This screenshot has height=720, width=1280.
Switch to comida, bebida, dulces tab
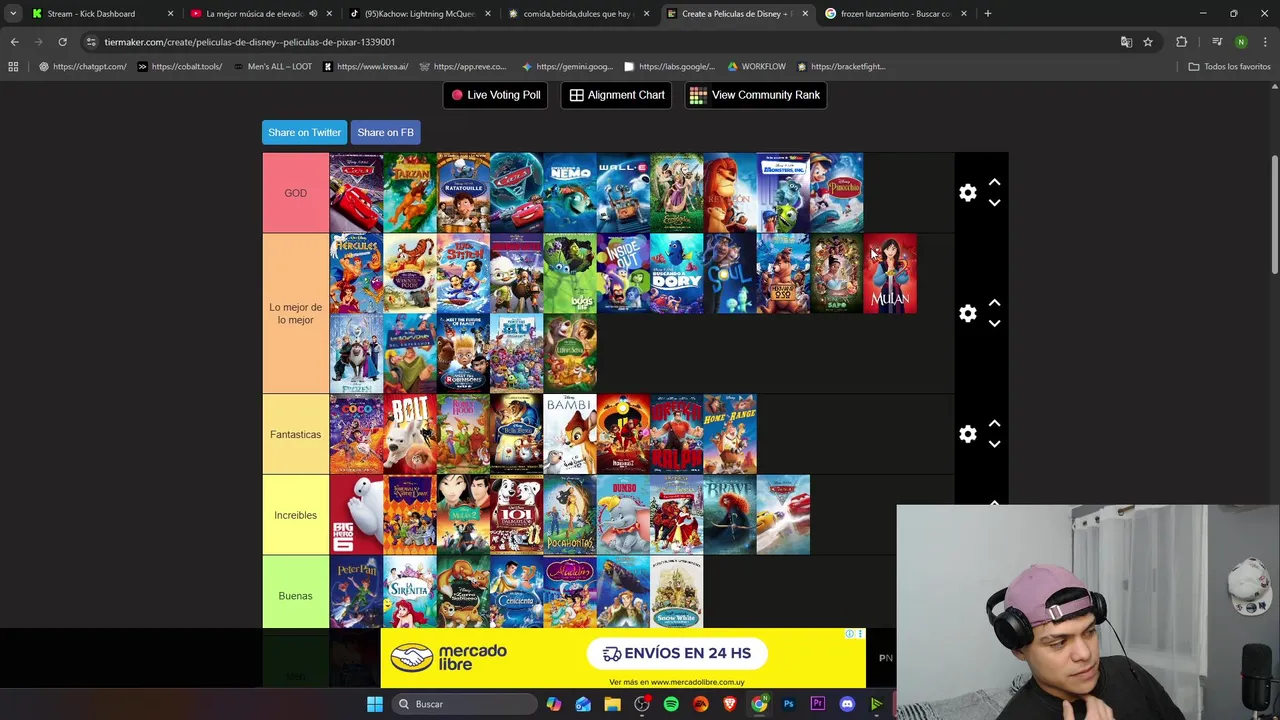[578, 14]
